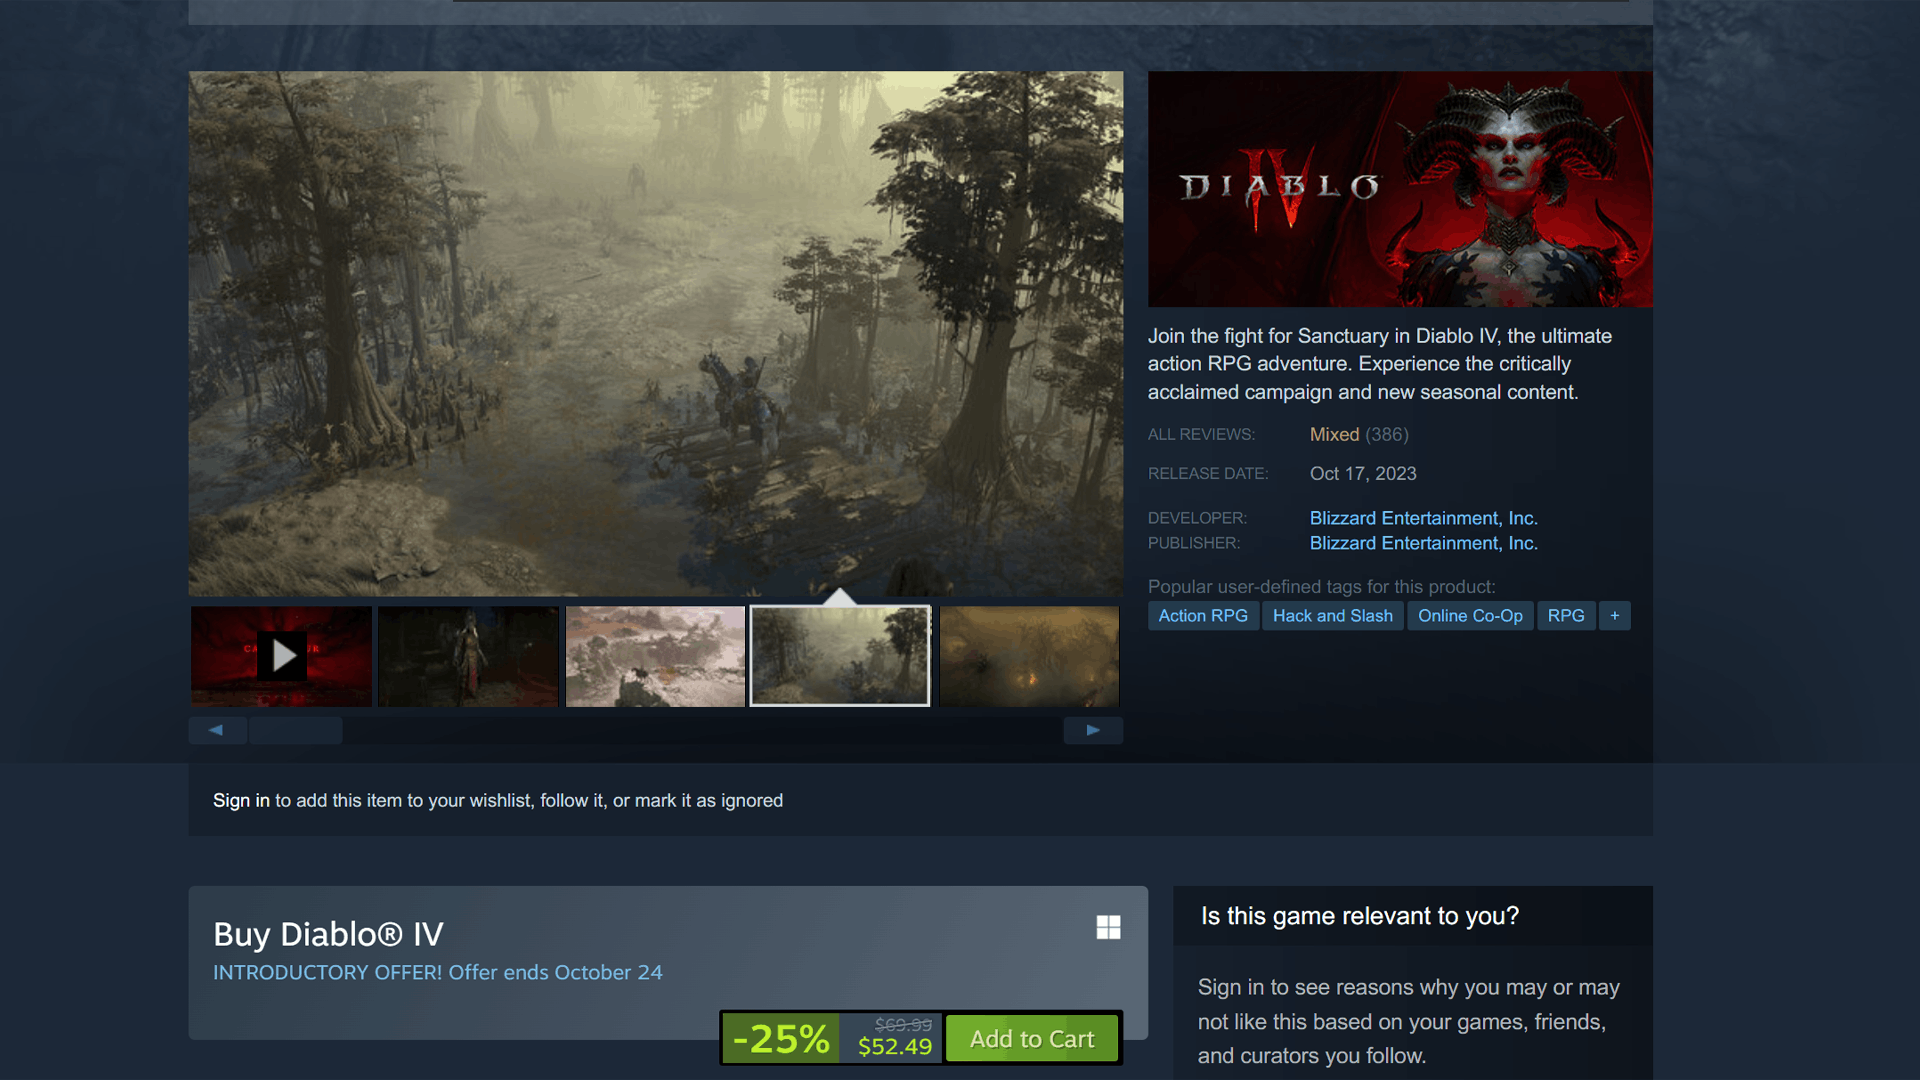Click the Add to Cart button
The image size is (1920, 1080).
[1031, 1038]
